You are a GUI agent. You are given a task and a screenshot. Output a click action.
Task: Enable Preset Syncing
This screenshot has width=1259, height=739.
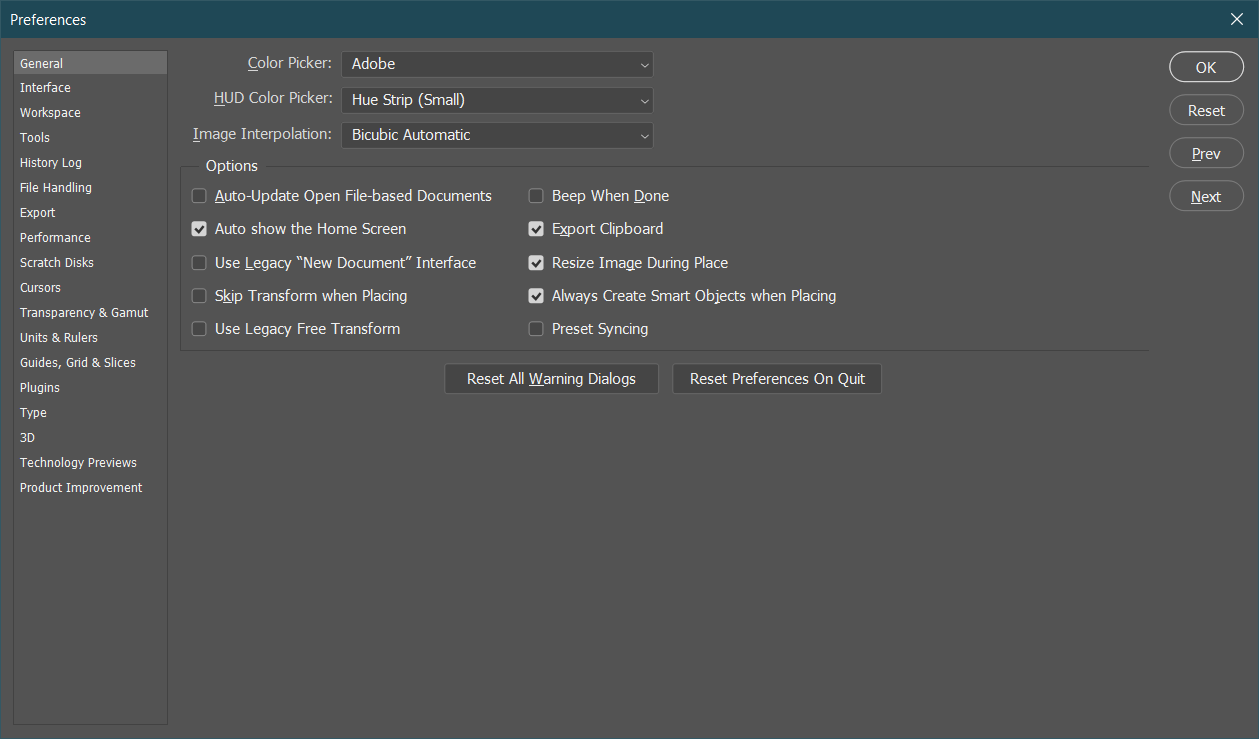[x=536, y=328]
